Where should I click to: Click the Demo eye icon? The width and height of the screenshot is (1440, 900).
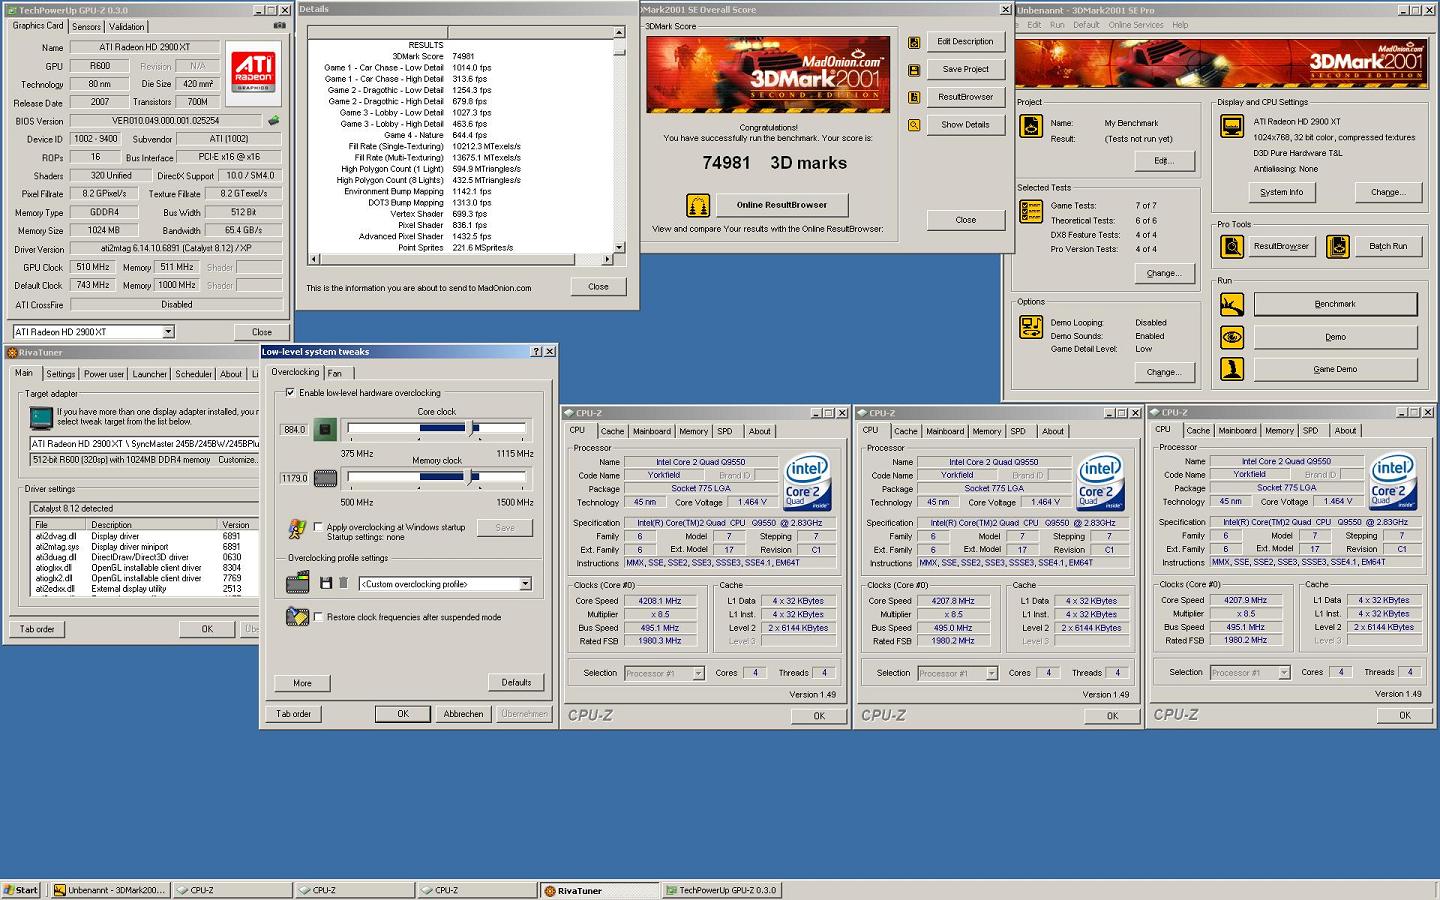tap(1232, 337)
